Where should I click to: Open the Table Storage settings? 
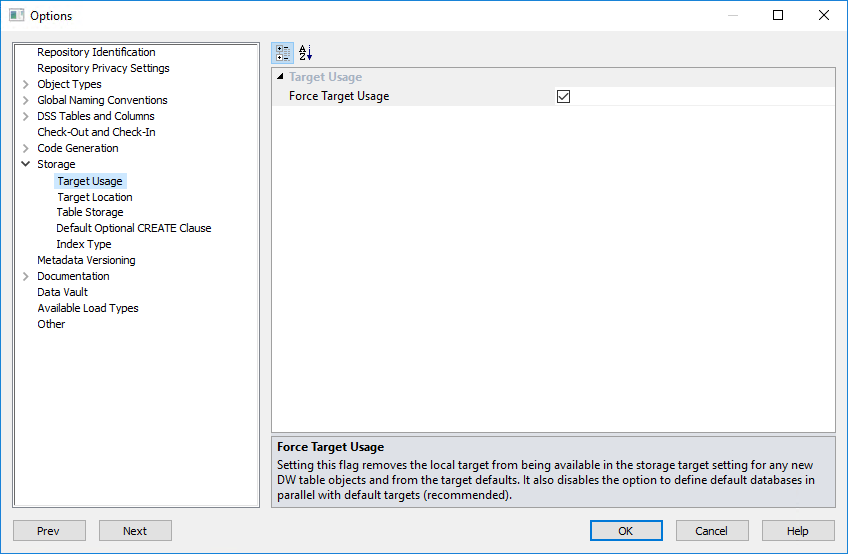[x=90, y=212]
